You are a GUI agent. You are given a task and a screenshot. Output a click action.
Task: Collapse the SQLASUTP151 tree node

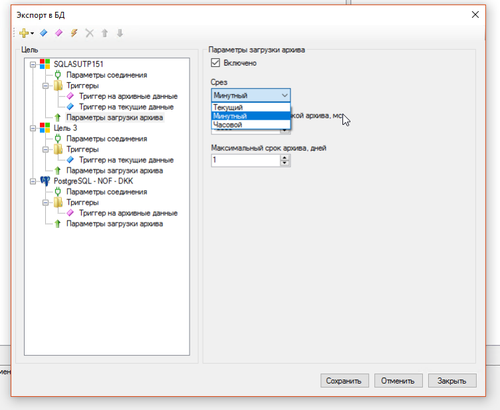33,64
